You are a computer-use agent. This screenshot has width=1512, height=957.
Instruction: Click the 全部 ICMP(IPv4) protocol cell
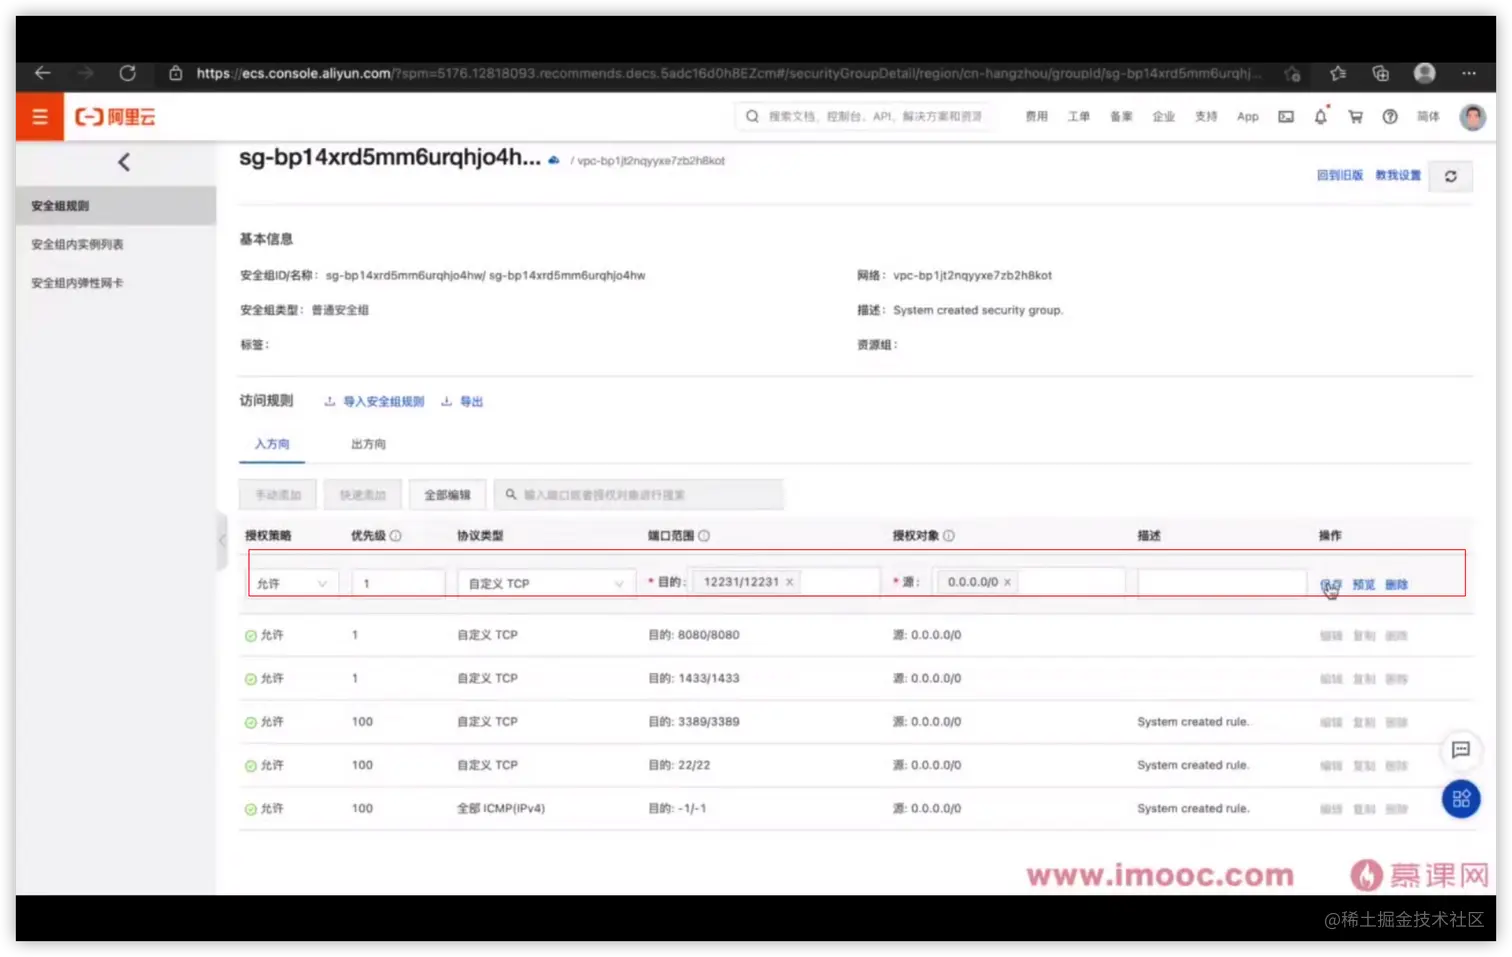point(501,809)
